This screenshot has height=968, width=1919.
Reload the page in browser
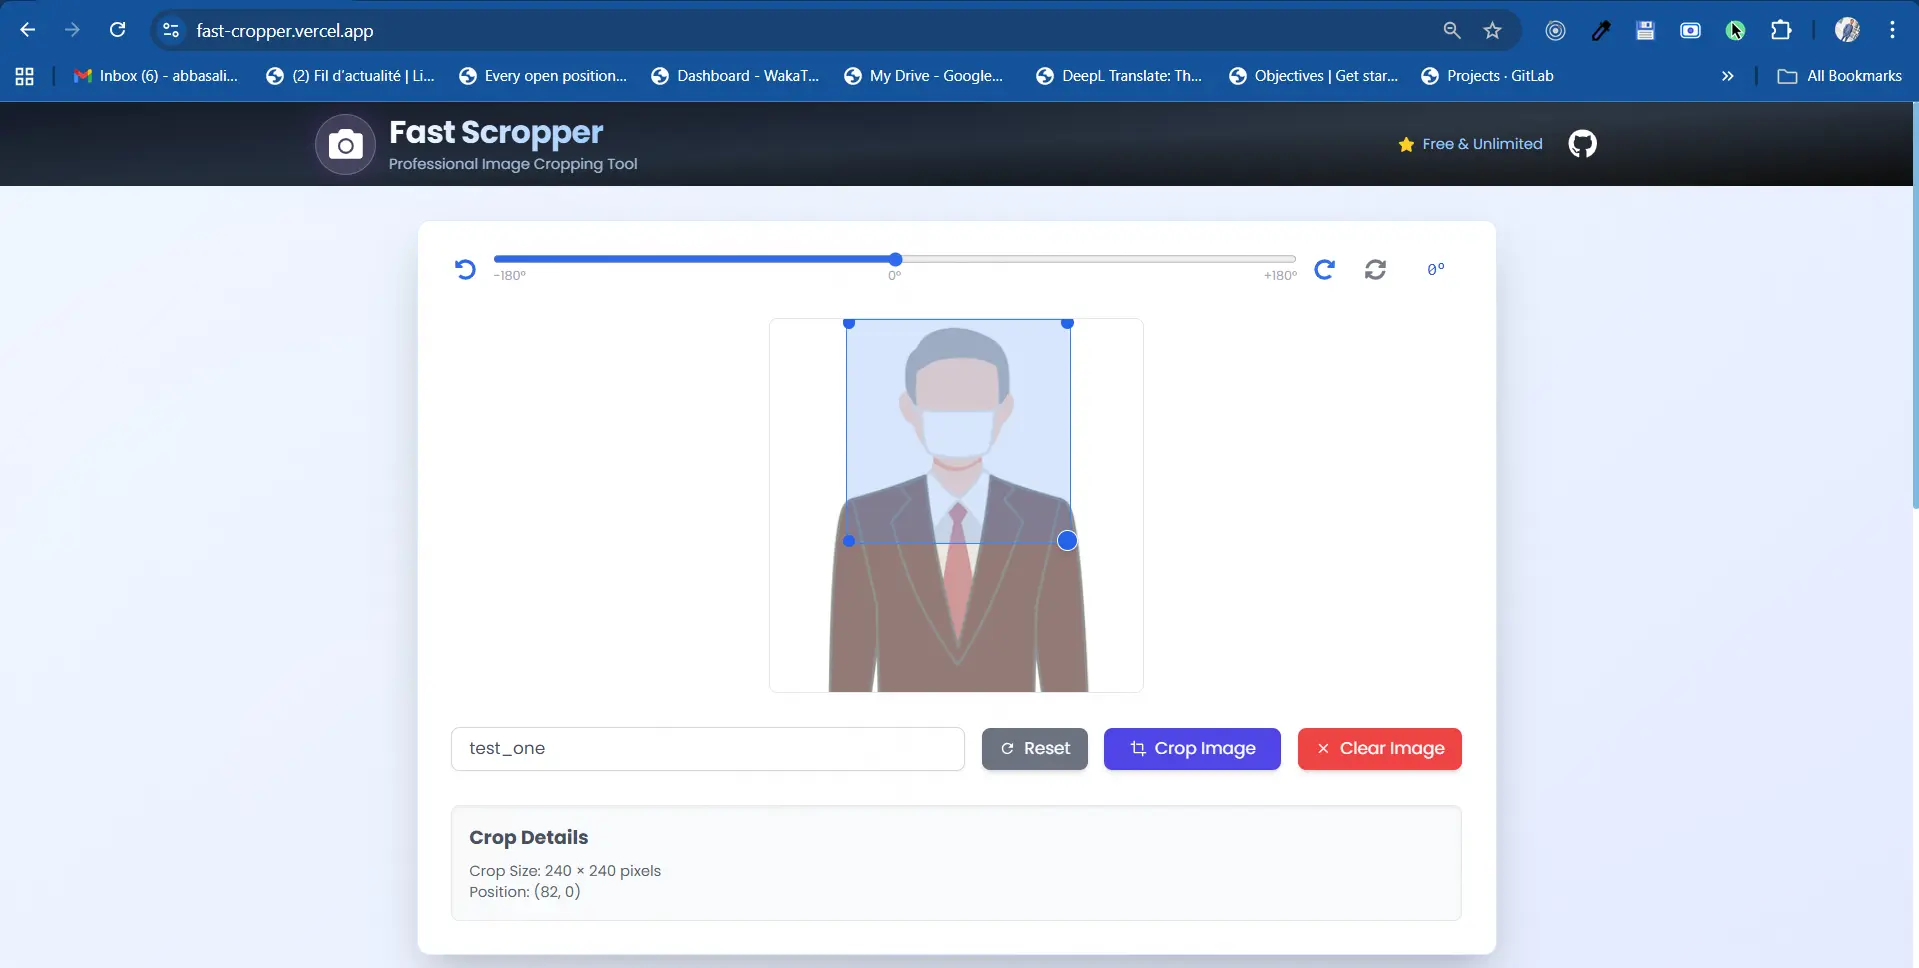[118, 30]
